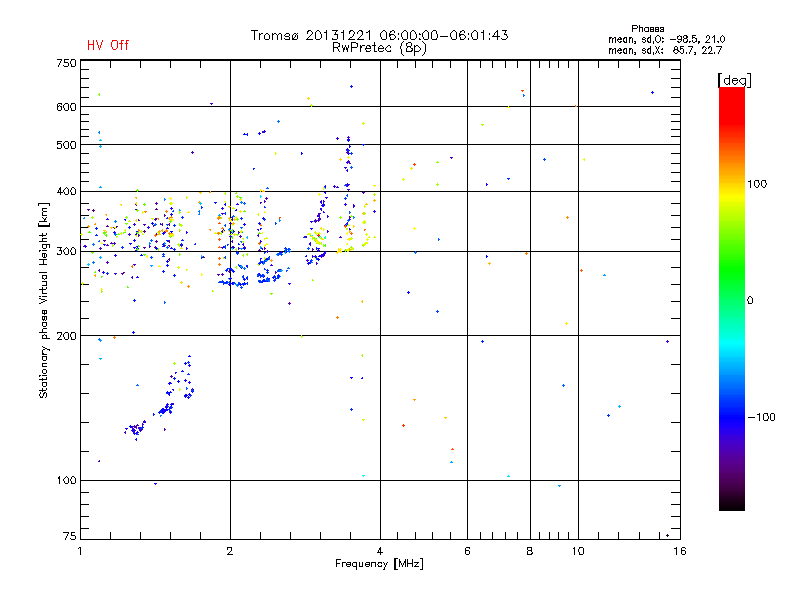Click the y-axis label "300"
Viewport: 800px width, 600px height.
coord(66,251)
